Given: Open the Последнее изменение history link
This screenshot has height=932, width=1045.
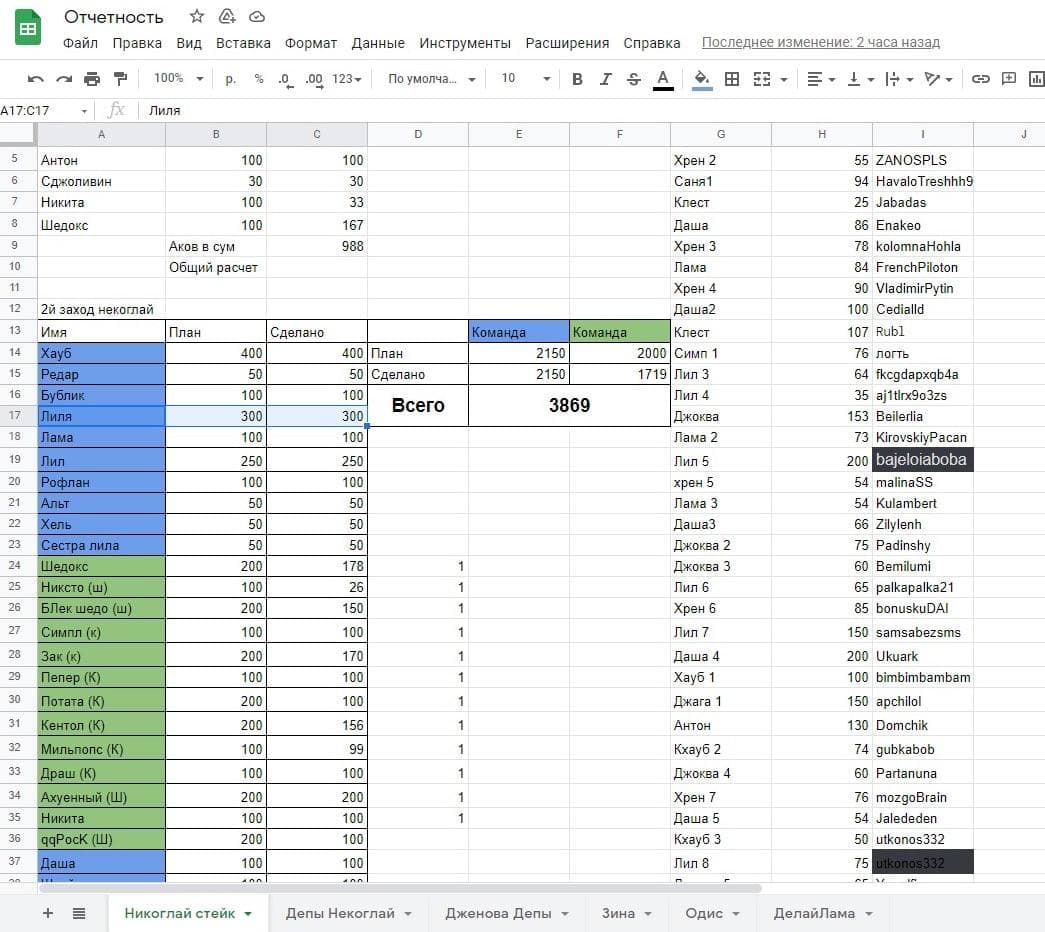Looking at the screenshot, I should (820, 43).
